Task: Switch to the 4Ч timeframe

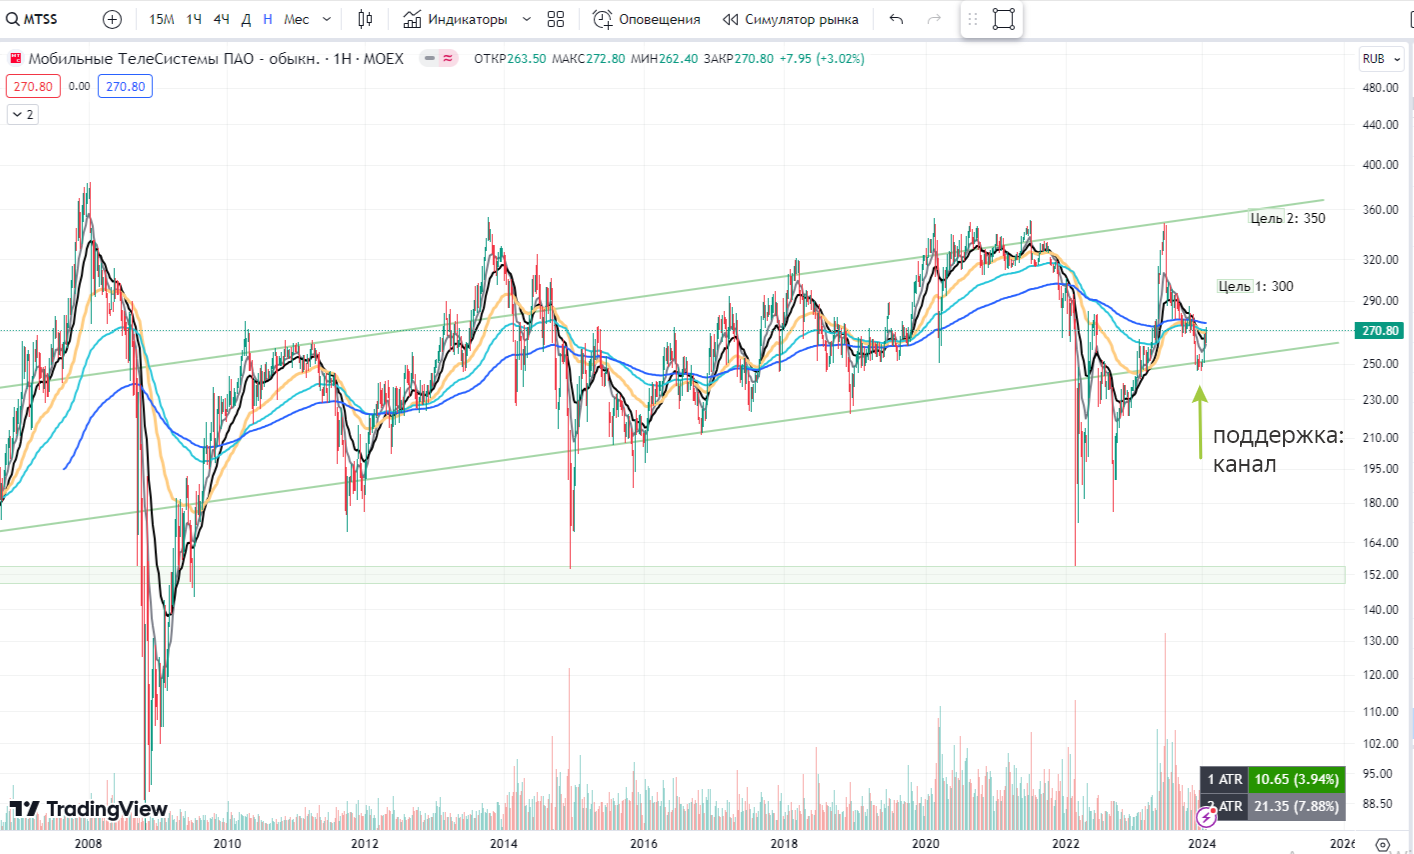Action: (222, 19)
